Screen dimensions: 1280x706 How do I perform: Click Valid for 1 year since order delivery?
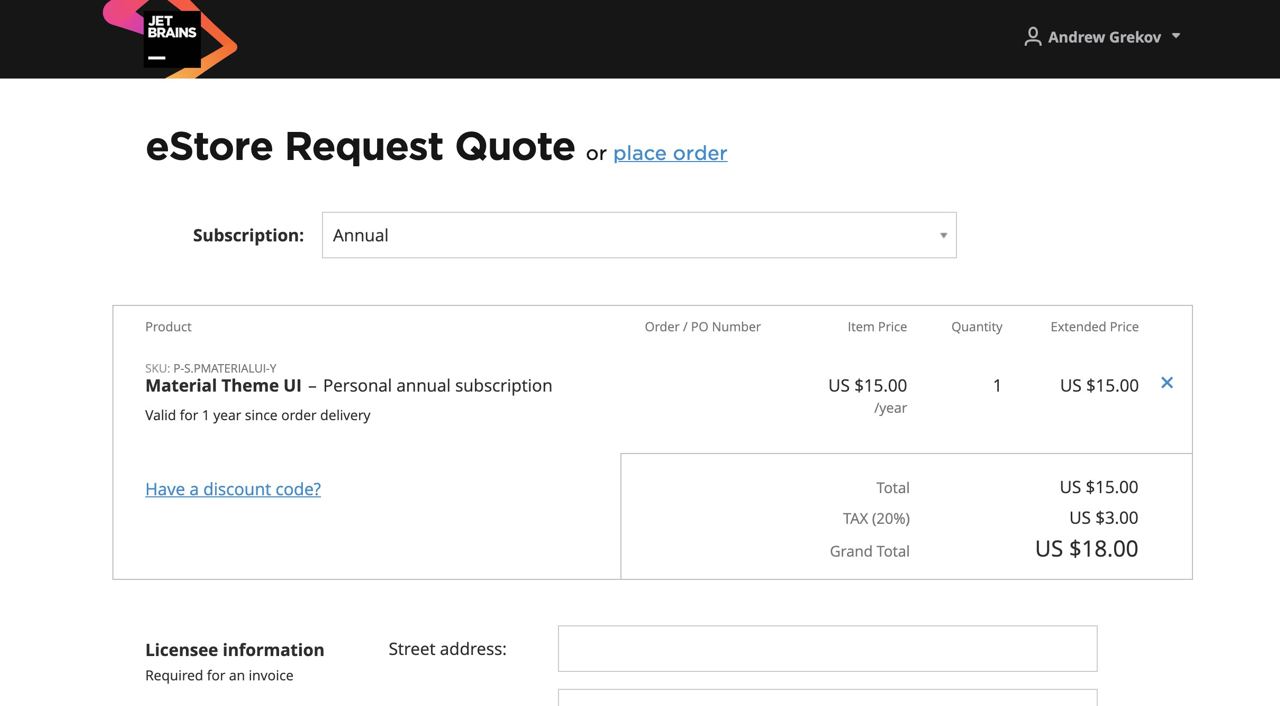coord(258,415)
